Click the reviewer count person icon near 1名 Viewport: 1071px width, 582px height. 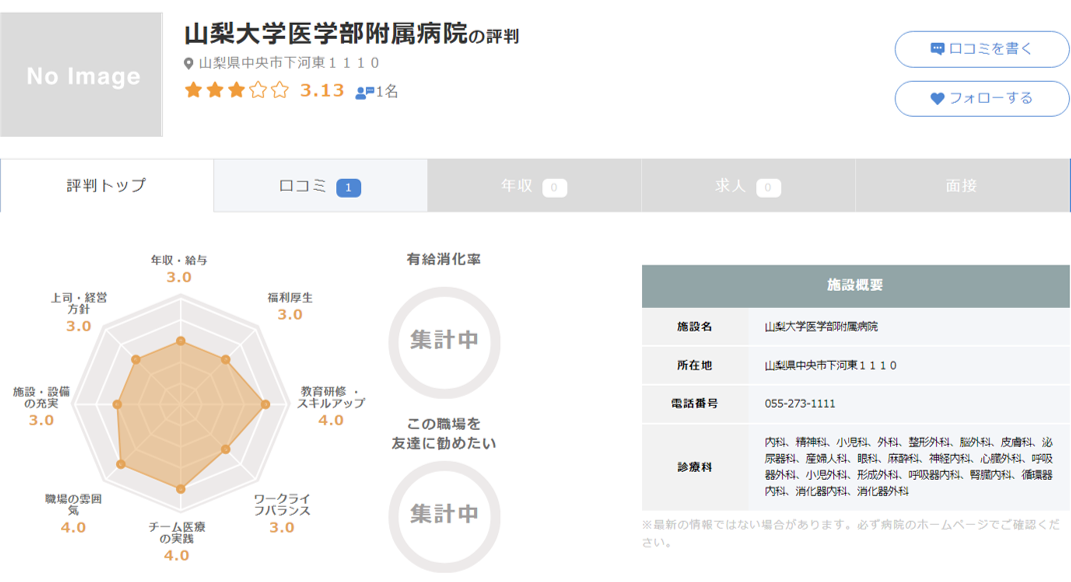point(362,91)
